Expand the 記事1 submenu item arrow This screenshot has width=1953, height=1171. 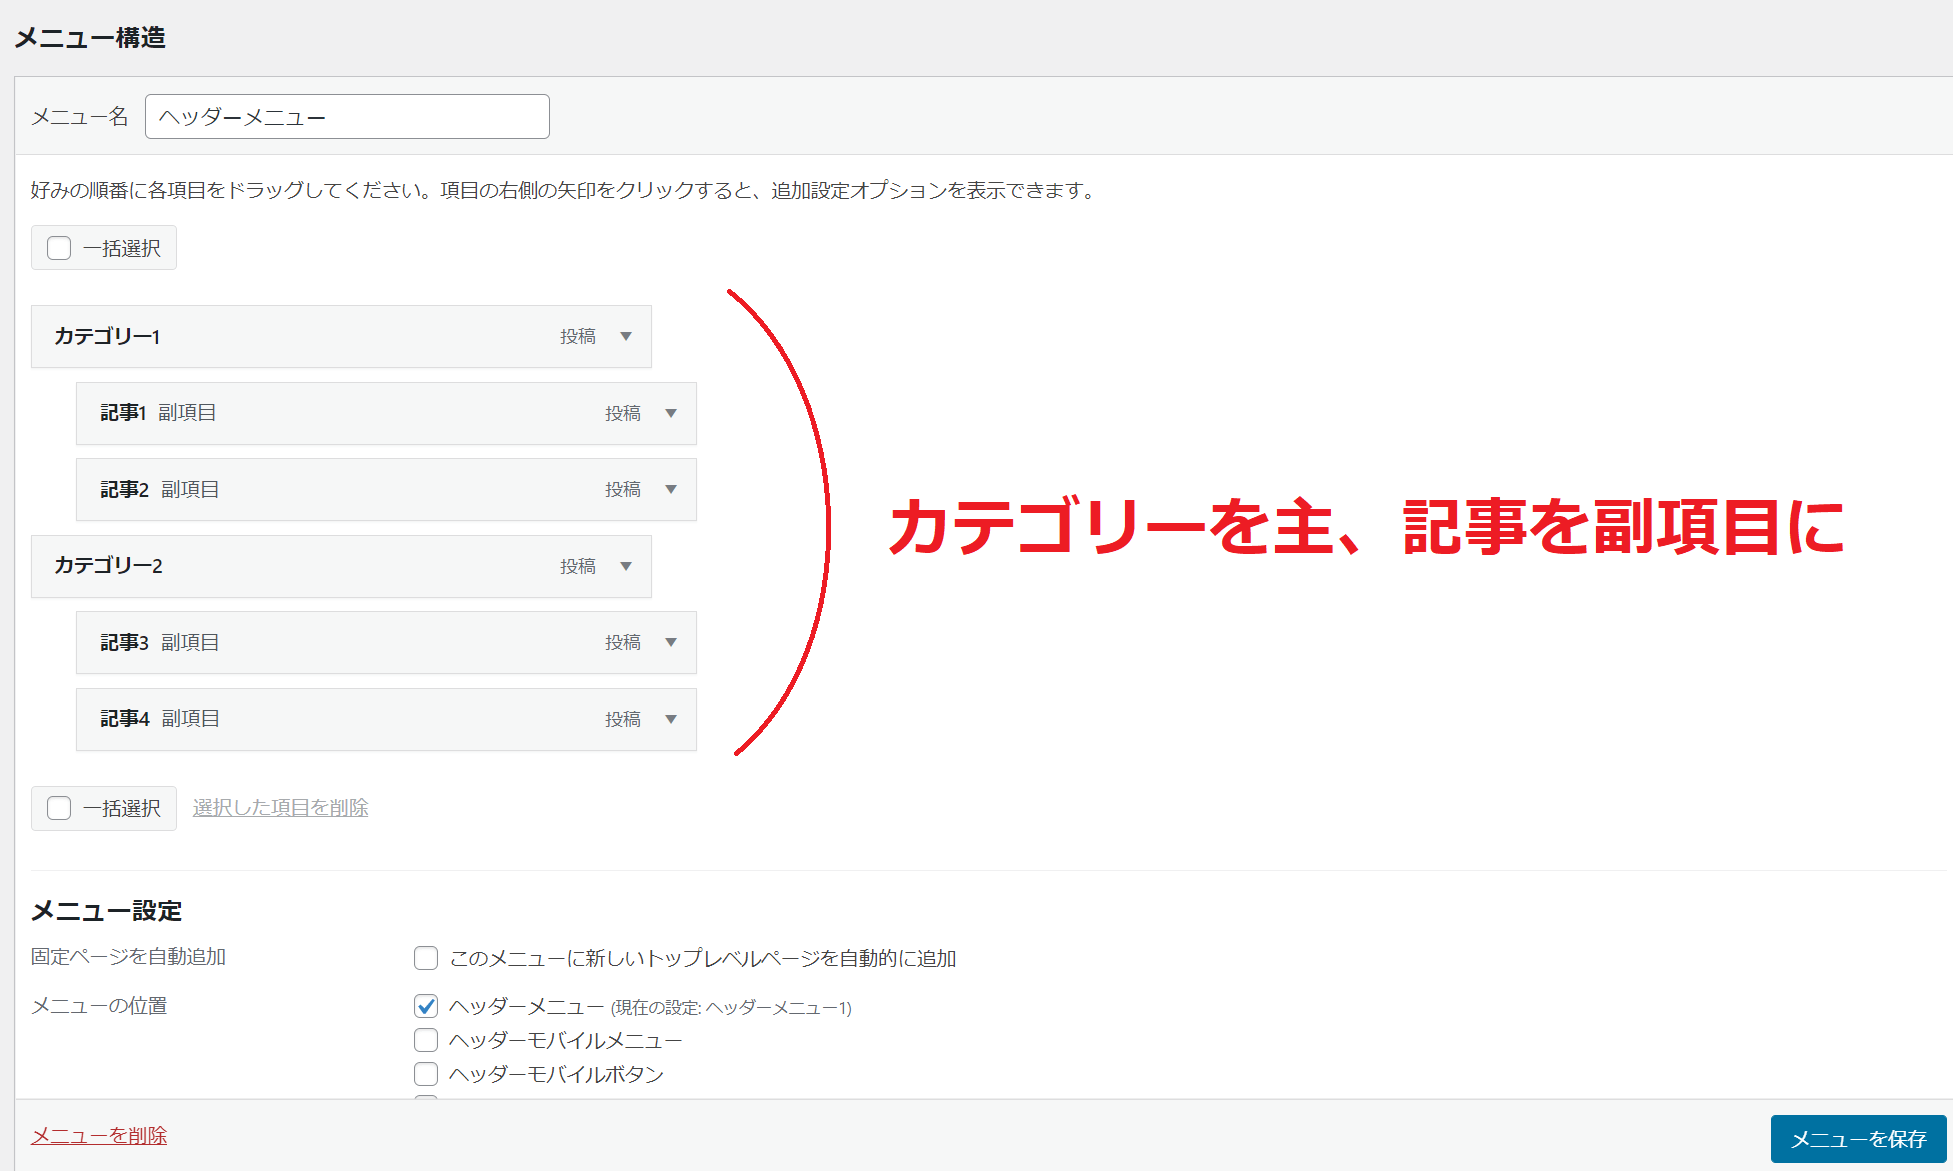[x=671, y=413]
